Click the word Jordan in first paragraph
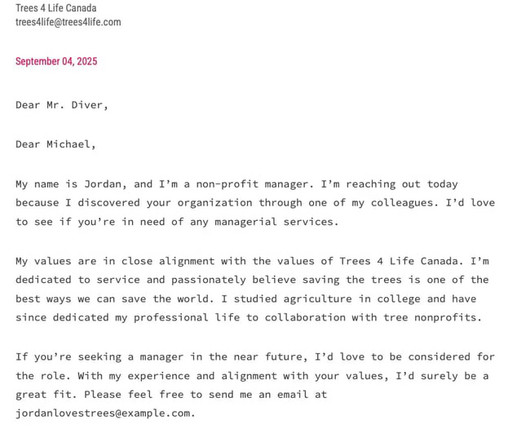530x442 pixels. [x=102, y=184]
